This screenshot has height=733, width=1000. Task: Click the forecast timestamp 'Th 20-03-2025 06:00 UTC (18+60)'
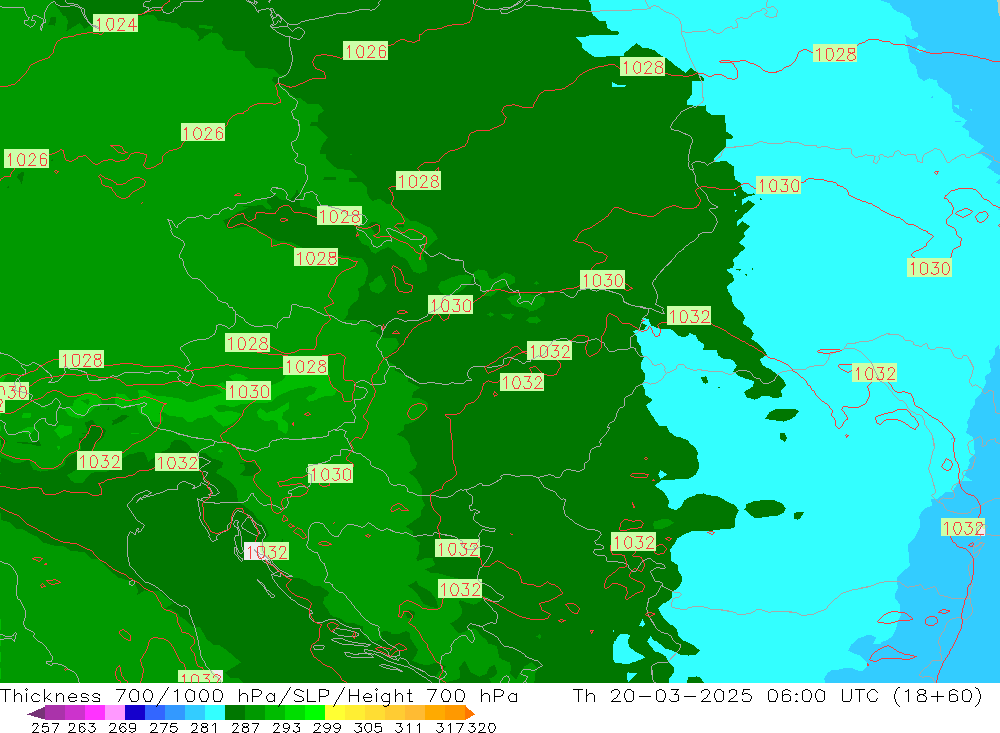tap(777, 695)
